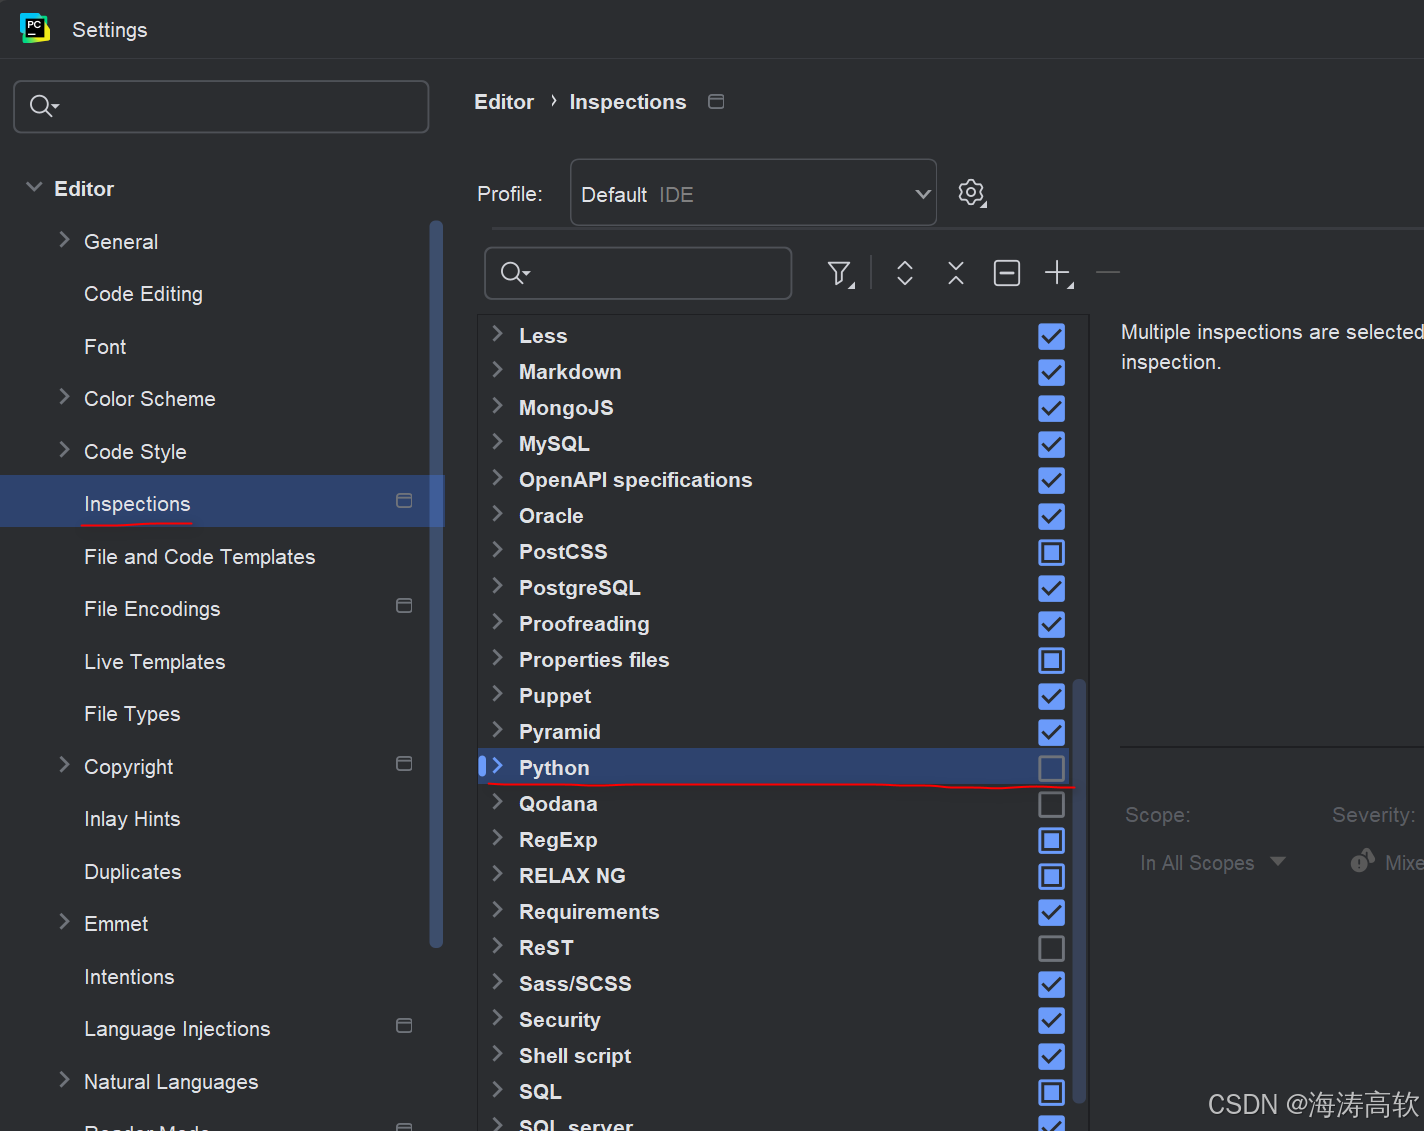
Task: Click project icon on Inspections sidebar row
Action: (404, 500)
